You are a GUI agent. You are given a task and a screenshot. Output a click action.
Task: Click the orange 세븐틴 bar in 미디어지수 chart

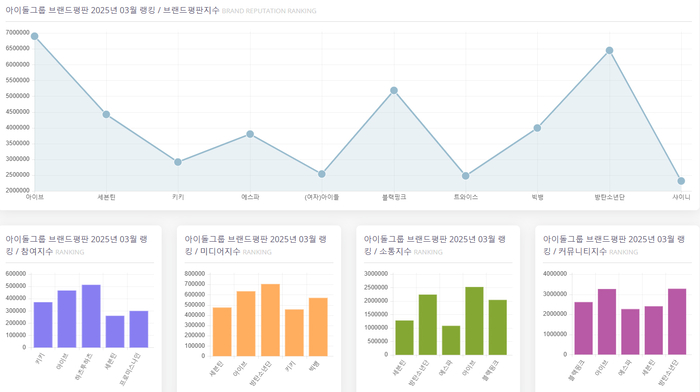pos(222,332)
